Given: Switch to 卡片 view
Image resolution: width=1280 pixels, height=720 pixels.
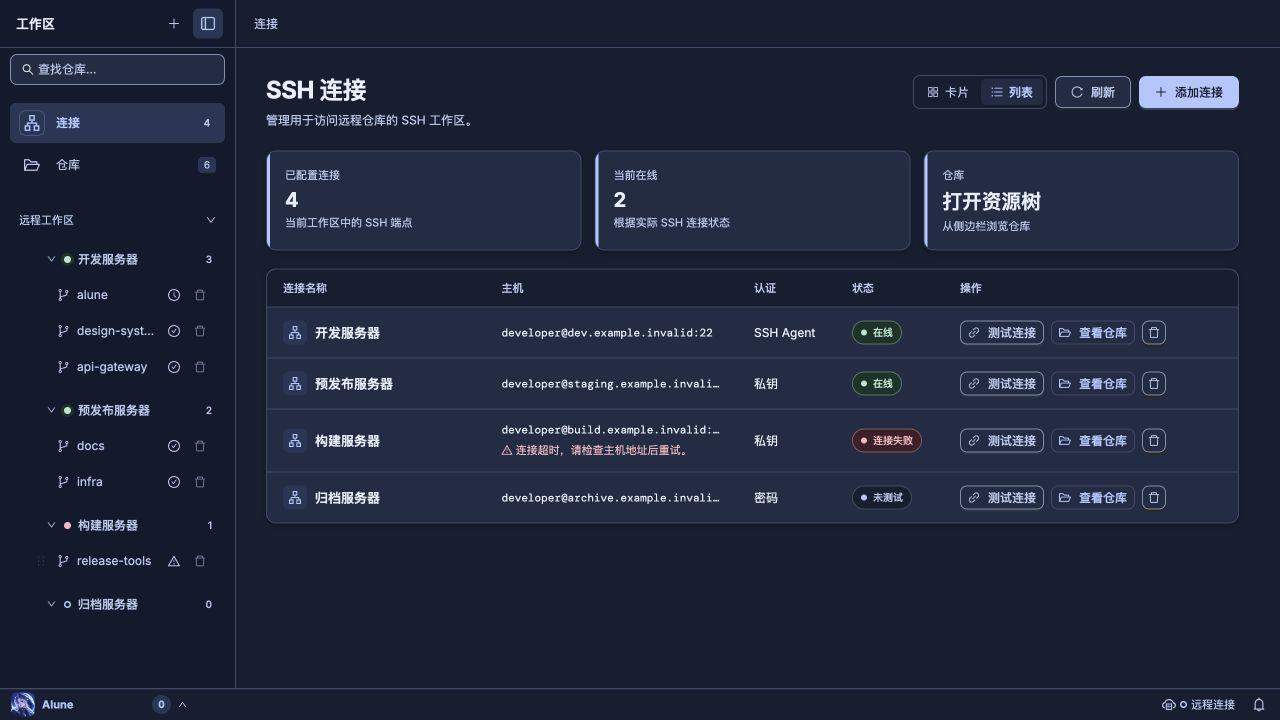Looking at the screenshot, I should click(948, 92).
